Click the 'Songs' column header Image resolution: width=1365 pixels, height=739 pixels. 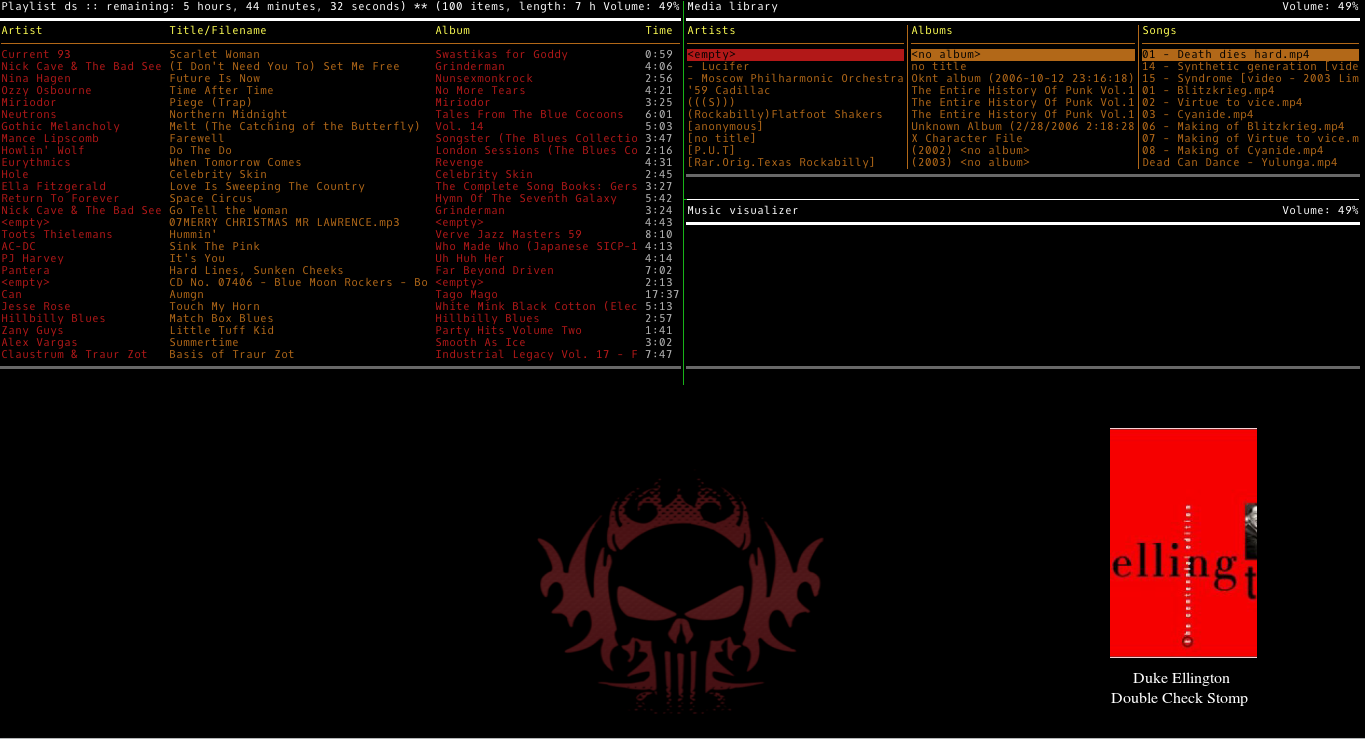tap(1160, 31)
